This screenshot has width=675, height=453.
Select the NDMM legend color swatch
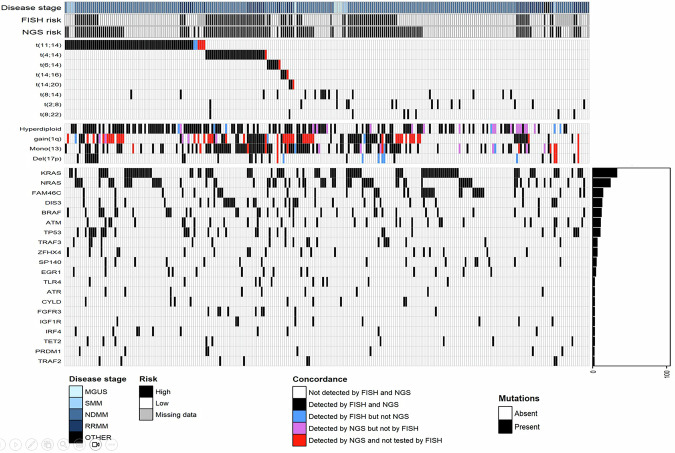(x=76, y=414)
